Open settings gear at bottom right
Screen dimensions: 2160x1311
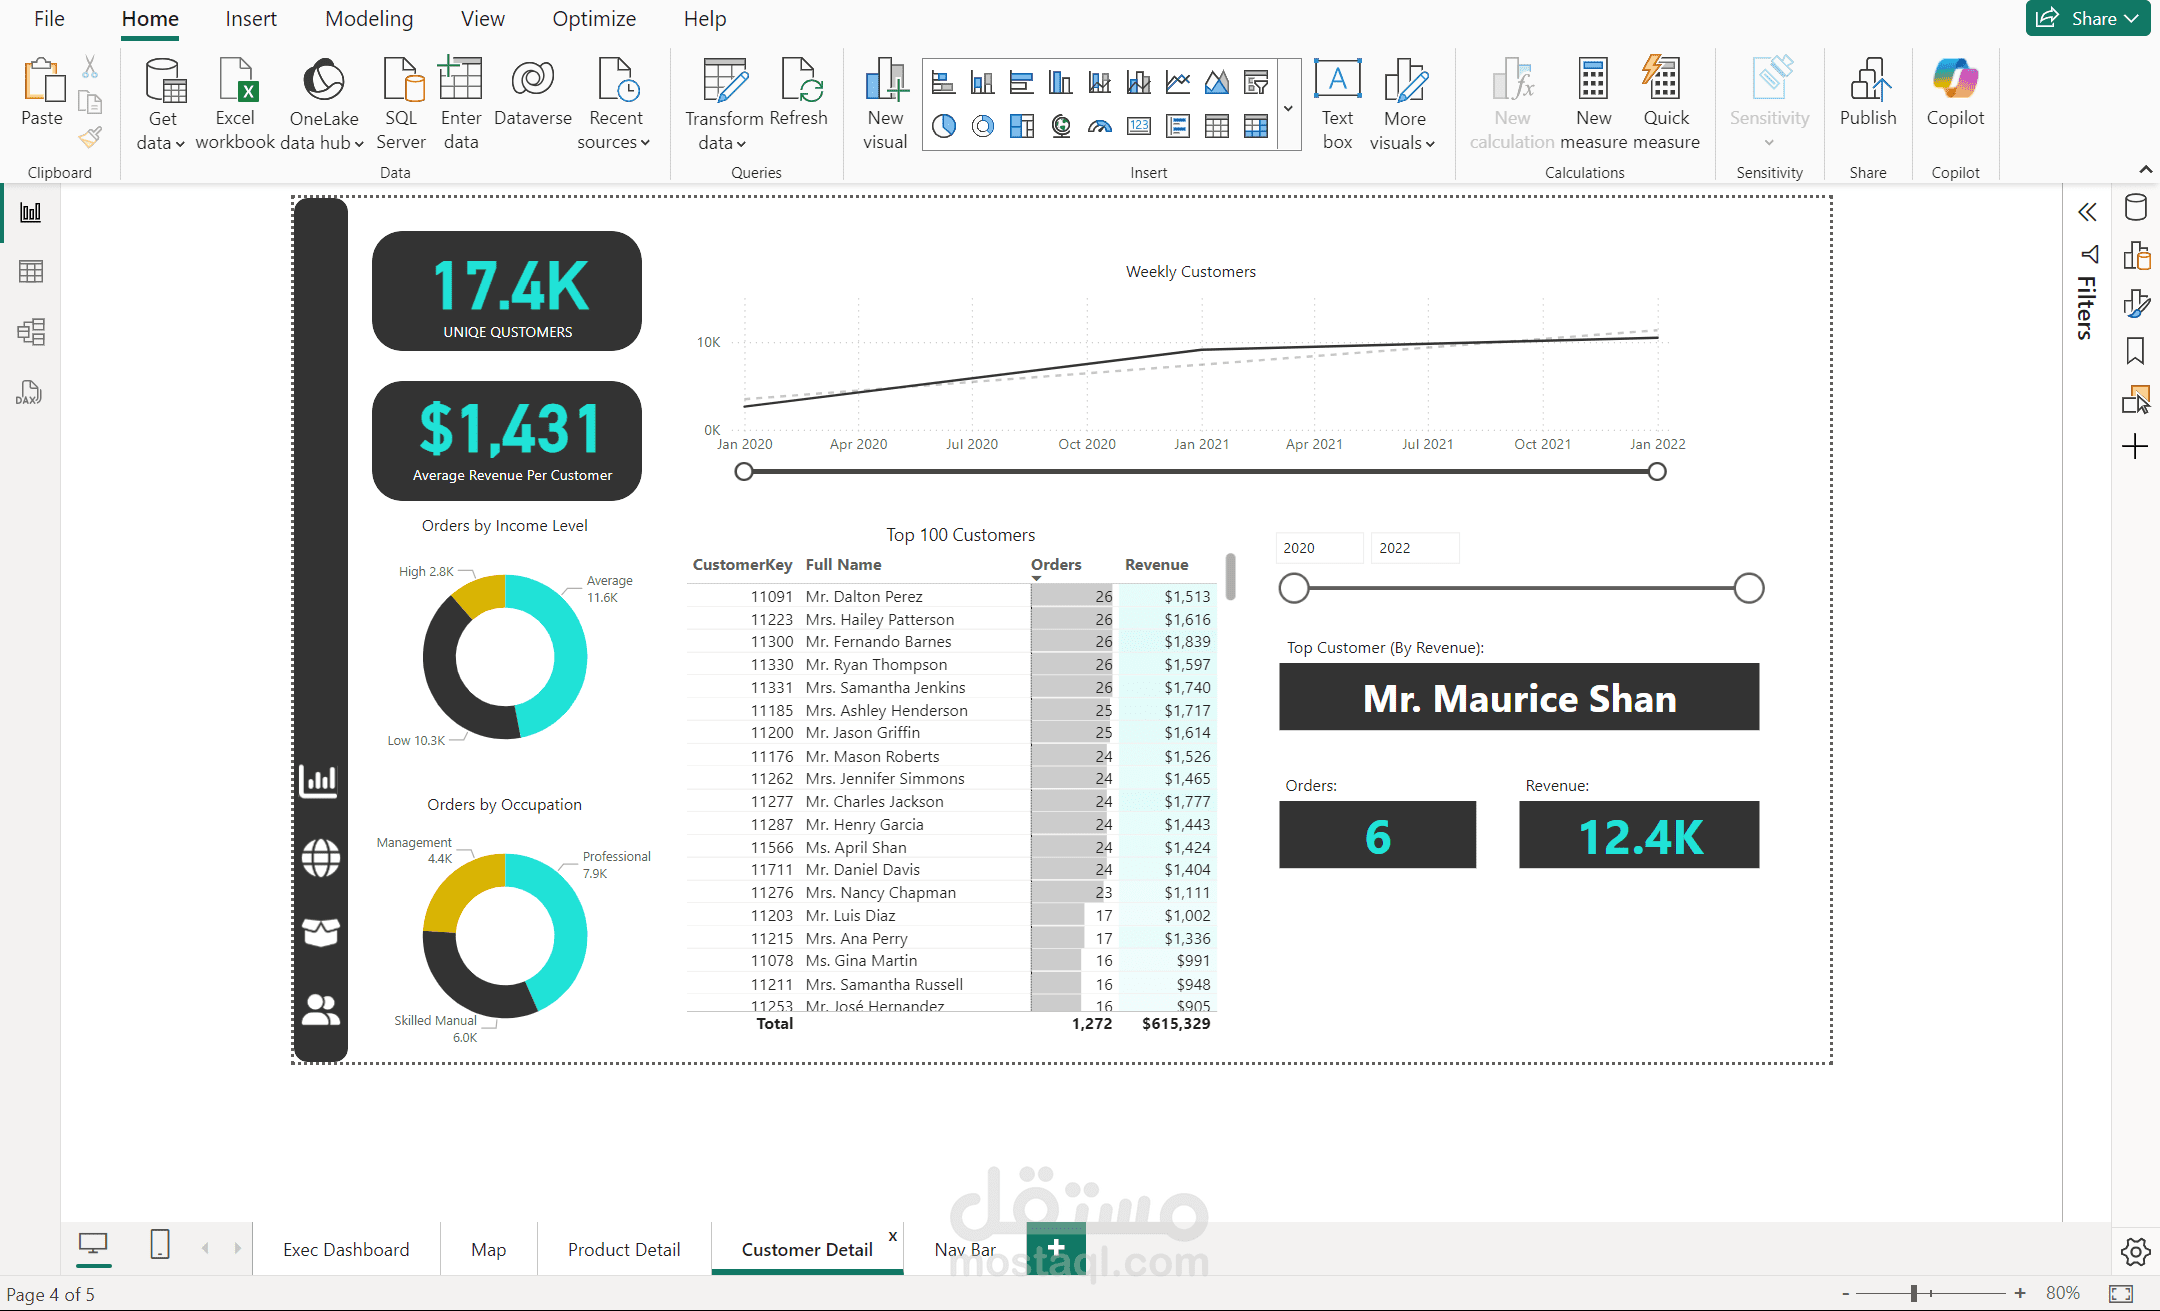coord(2136,1251)
